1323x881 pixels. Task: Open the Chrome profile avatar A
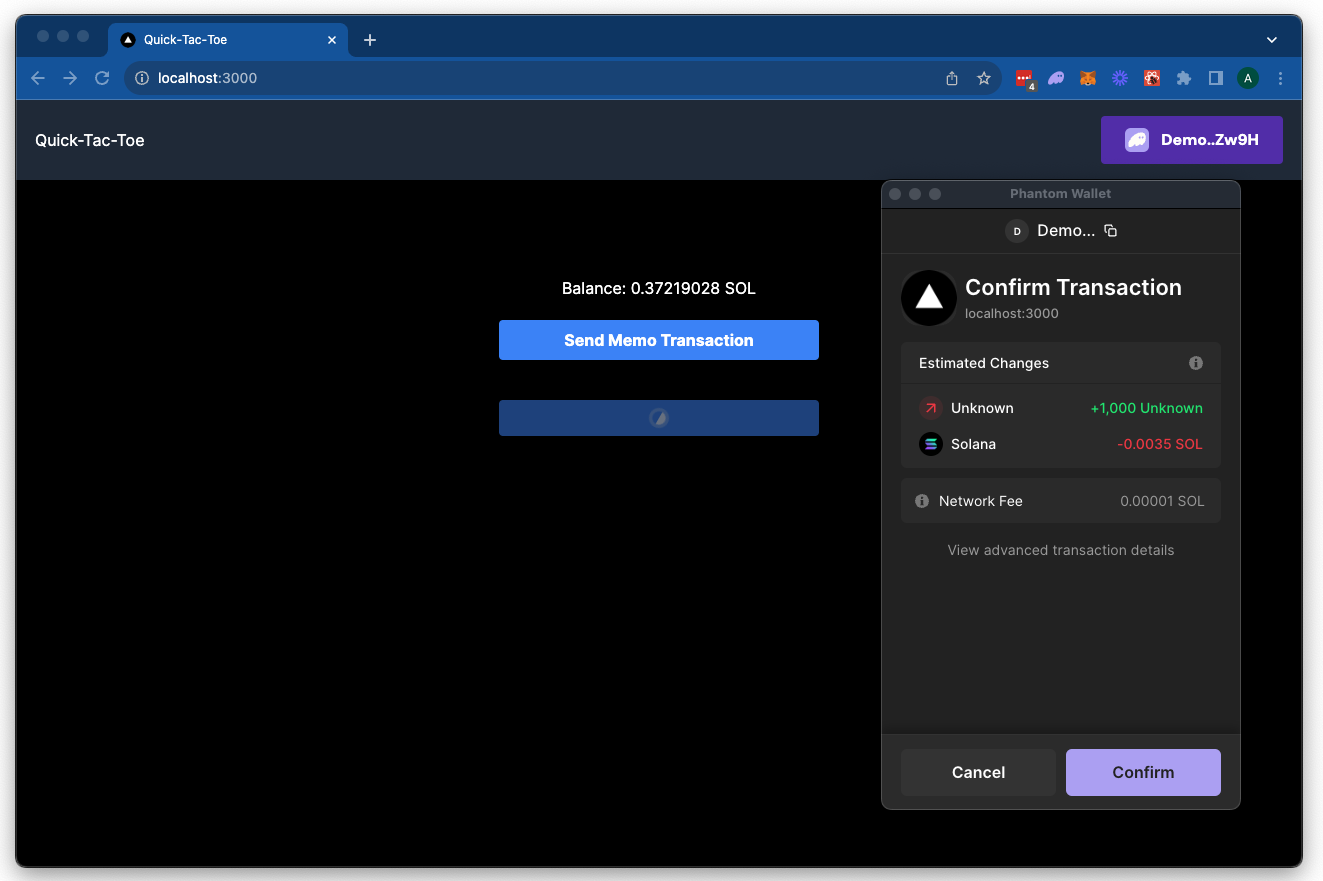tap(1248, 78)
